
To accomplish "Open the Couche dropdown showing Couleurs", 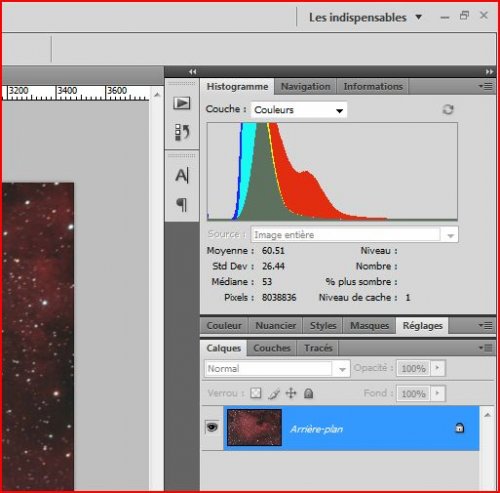I will coord(299,110).
